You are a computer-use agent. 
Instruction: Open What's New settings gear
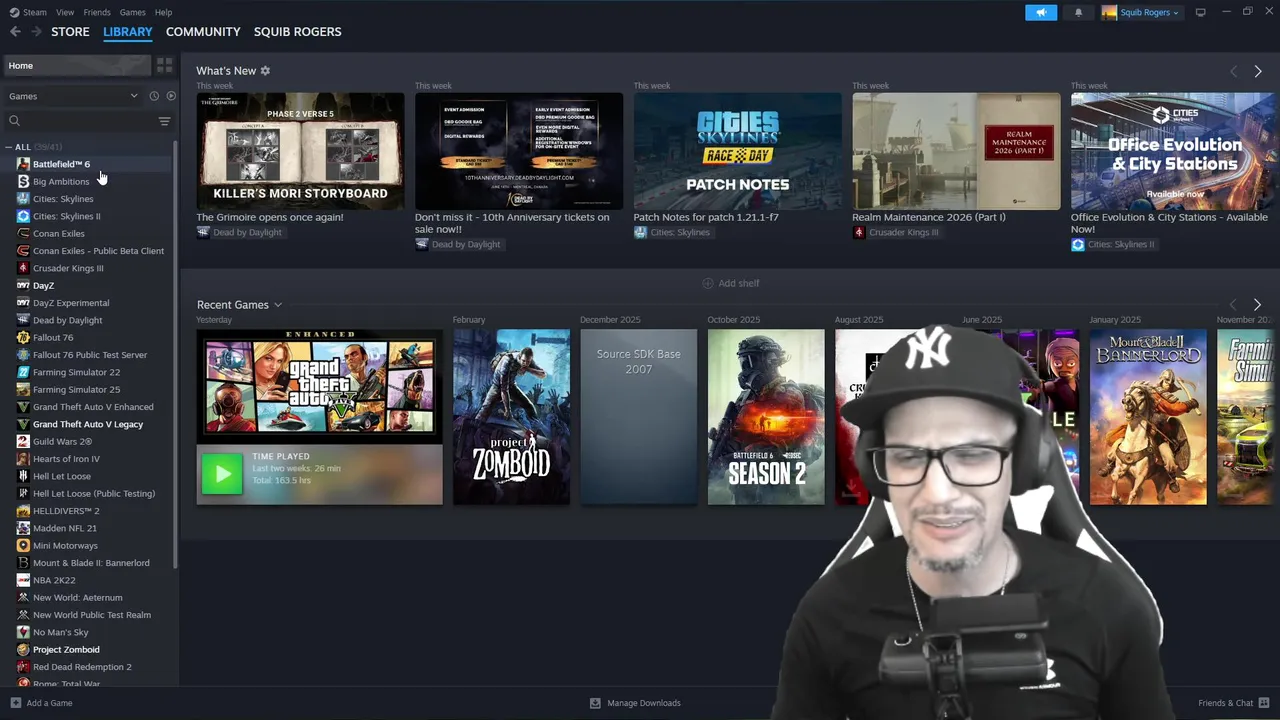click(265, 71)
